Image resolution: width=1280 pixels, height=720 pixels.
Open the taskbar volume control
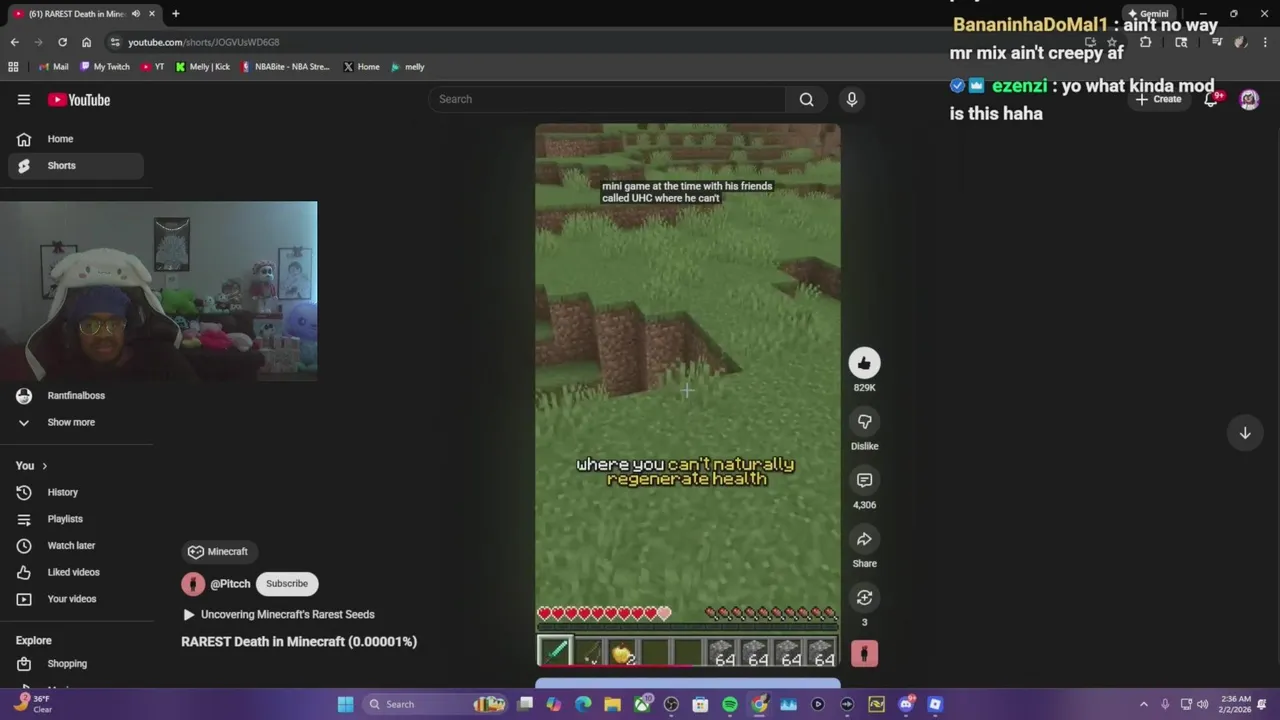click(x=1202, y=704)
